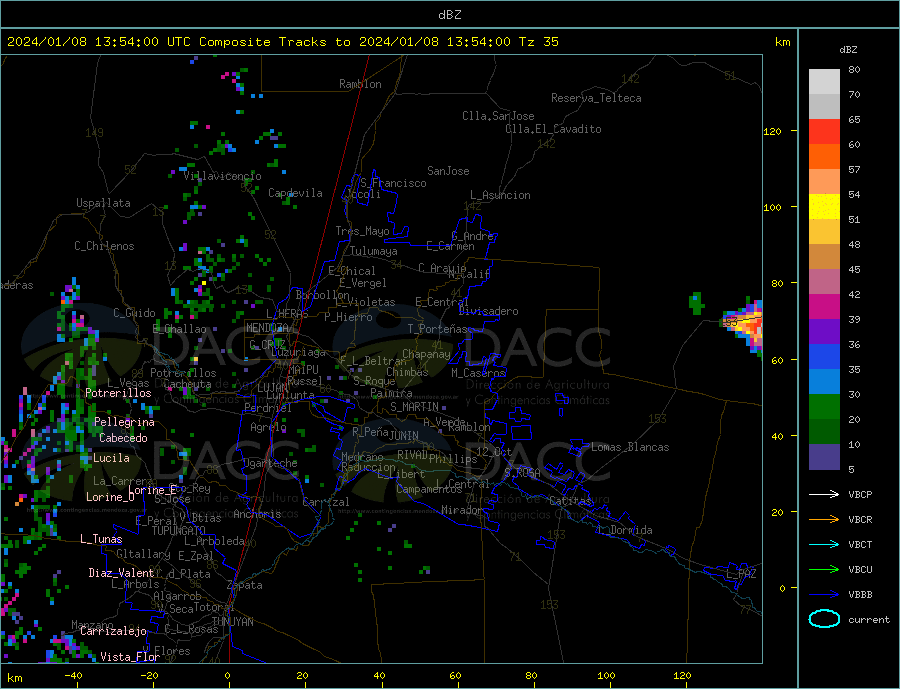Screen dimensions: 900x689
Task: Click the JUNIN label
Action: [x=404, y=436]
